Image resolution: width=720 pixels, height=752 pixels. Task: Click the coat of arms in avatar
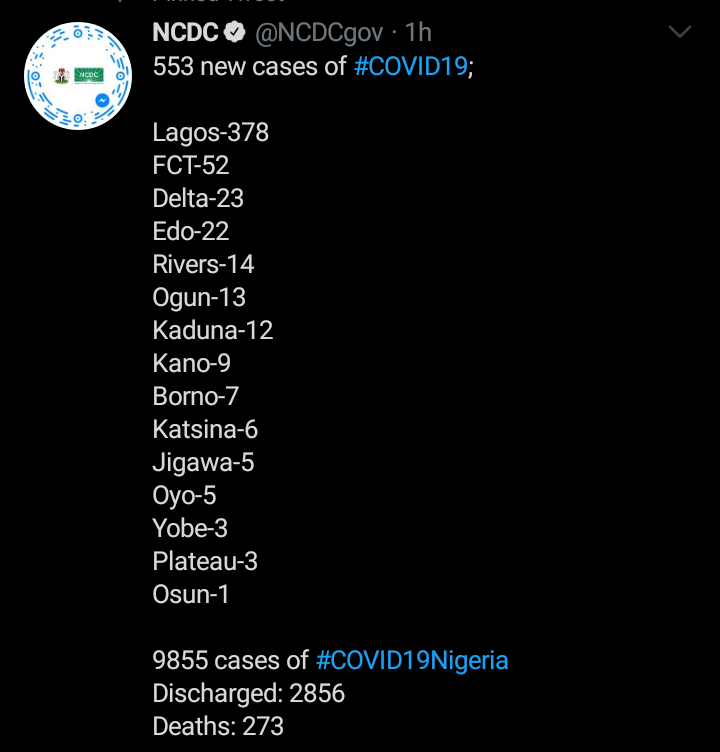pyautogui.click(x=60, y=75)
